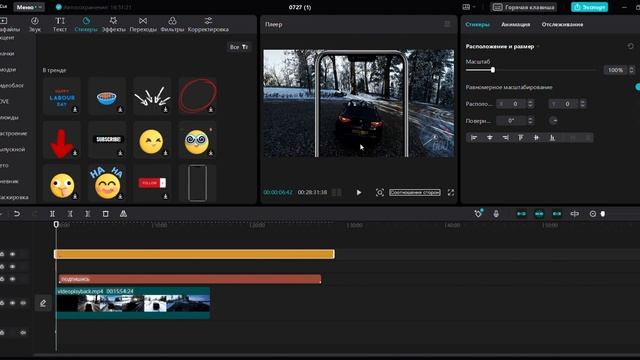Toggle auto snapping on the timeline

[x=539, y=213]
